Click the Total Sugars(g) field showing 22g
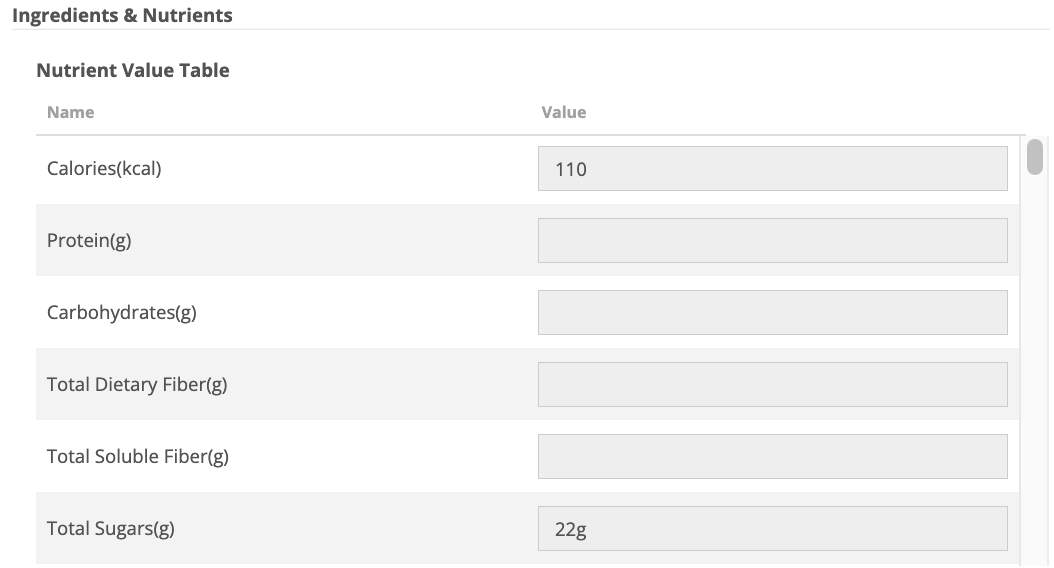The width and height of the screenshot is (1054, 568). coord(772,529)
